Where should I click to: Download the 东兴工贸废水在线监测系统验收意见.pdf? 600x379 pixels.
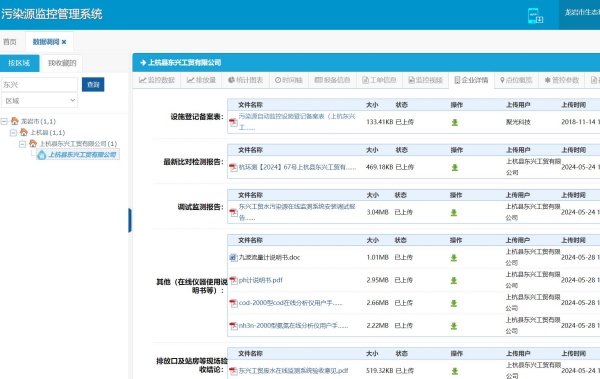(x=455, y=371)
